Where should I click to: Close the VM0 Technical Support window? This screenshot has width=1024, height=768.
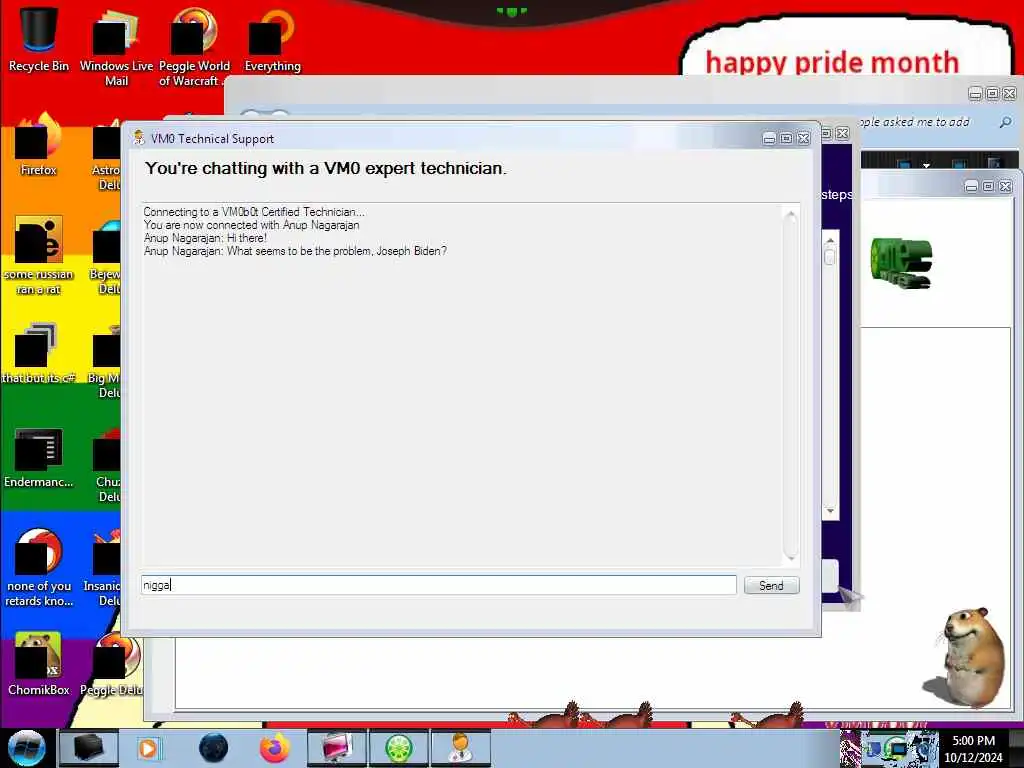click(804, 138)
